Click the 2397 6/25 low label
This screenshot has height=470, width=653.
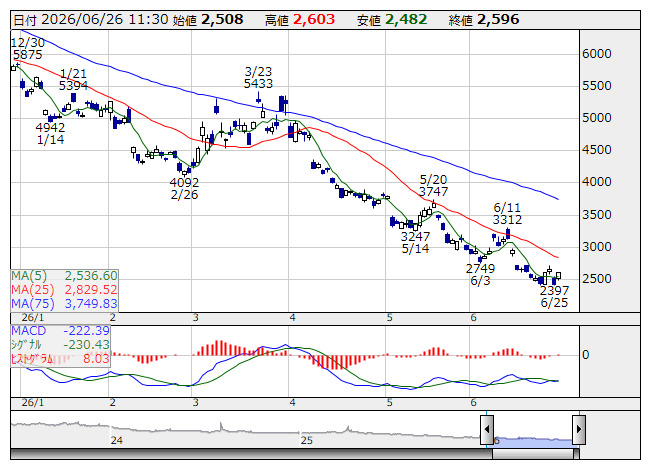click(554, 296)
